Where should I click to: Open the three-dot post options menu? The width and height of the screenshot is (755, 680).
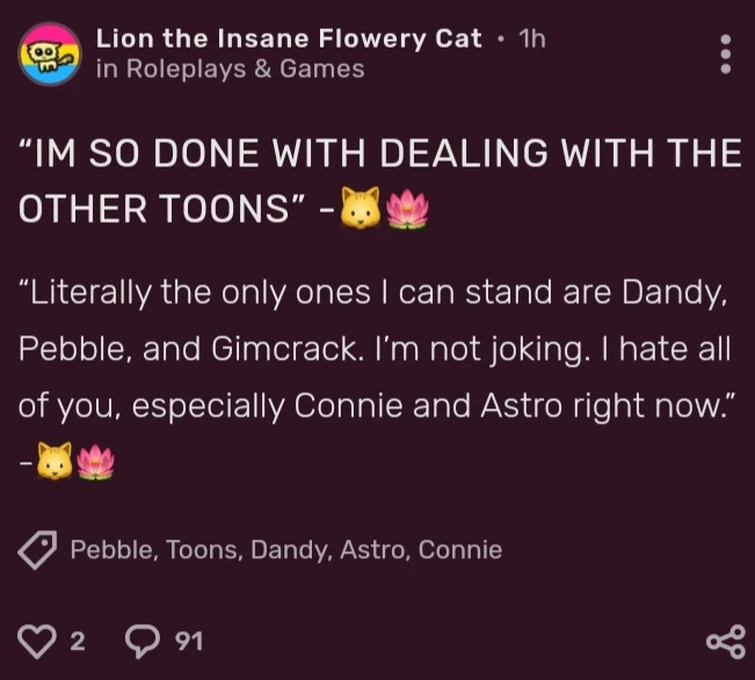click(726, 54)
